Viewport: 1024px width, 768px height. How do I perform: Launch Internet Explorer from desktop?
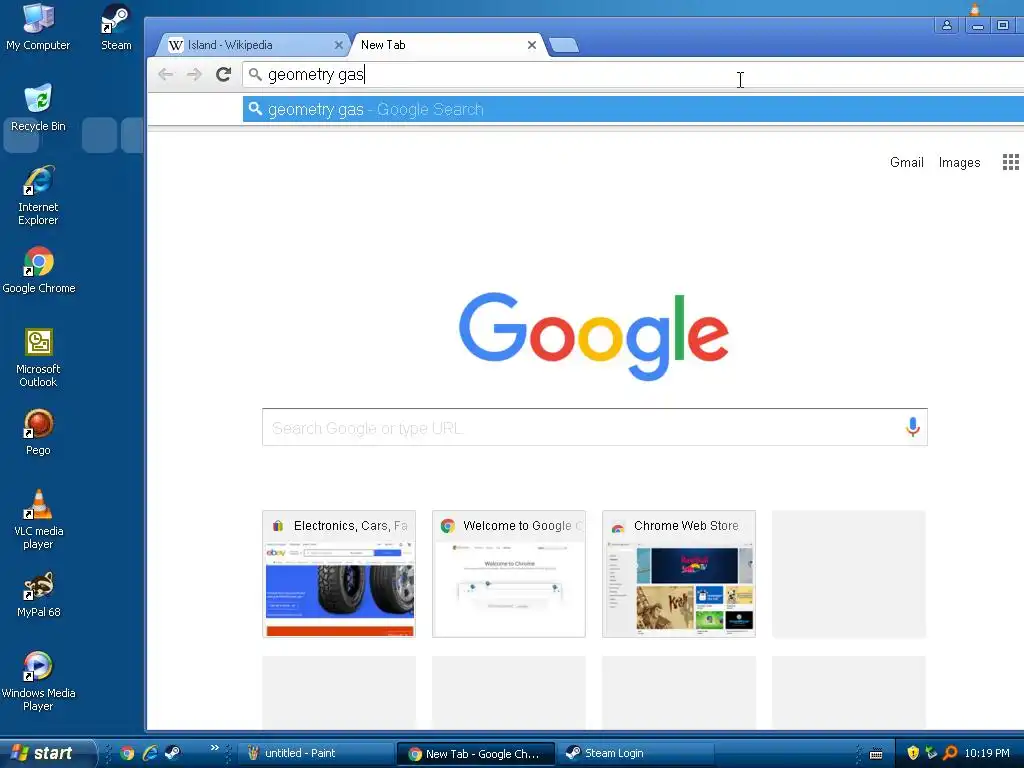coord(38,196)
